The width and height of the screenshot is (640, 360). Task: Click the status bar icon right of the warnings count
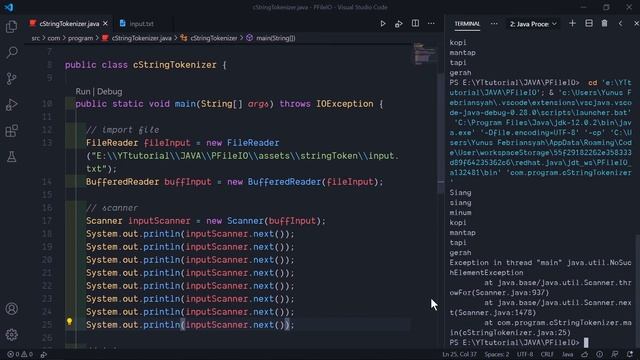click(43, 354)
